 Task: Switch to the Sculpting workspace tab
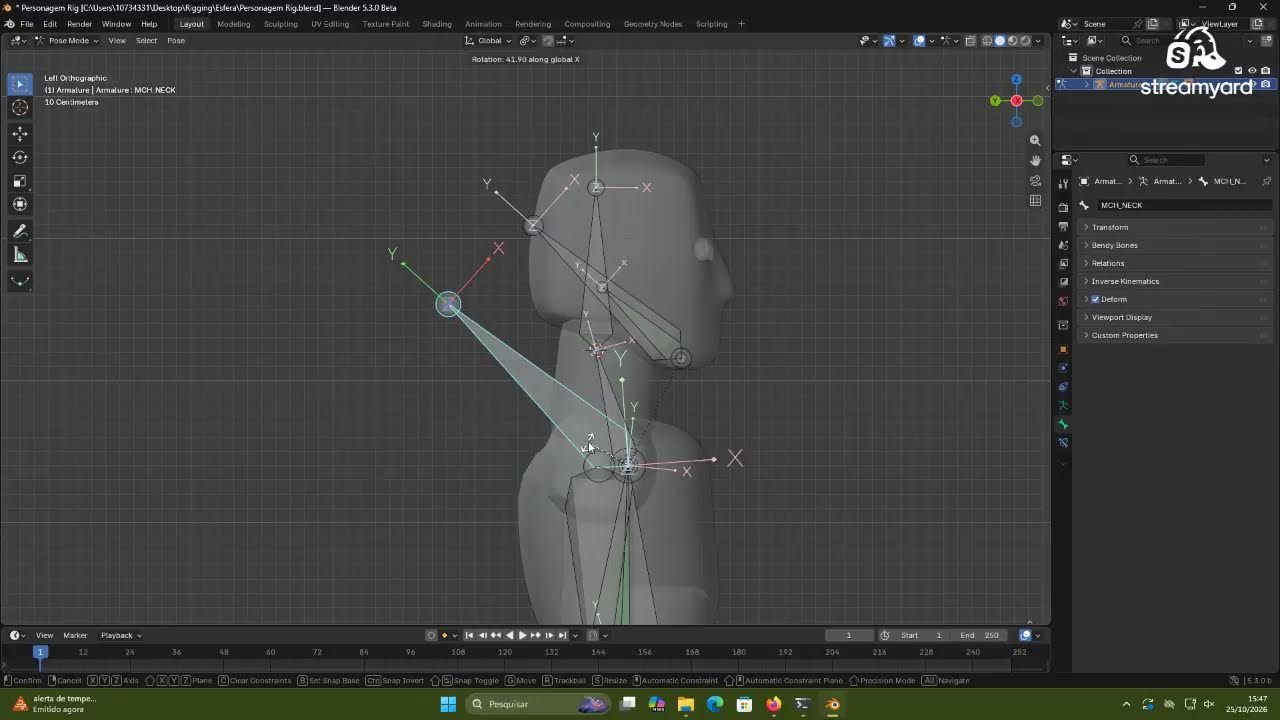click(280, 24)
